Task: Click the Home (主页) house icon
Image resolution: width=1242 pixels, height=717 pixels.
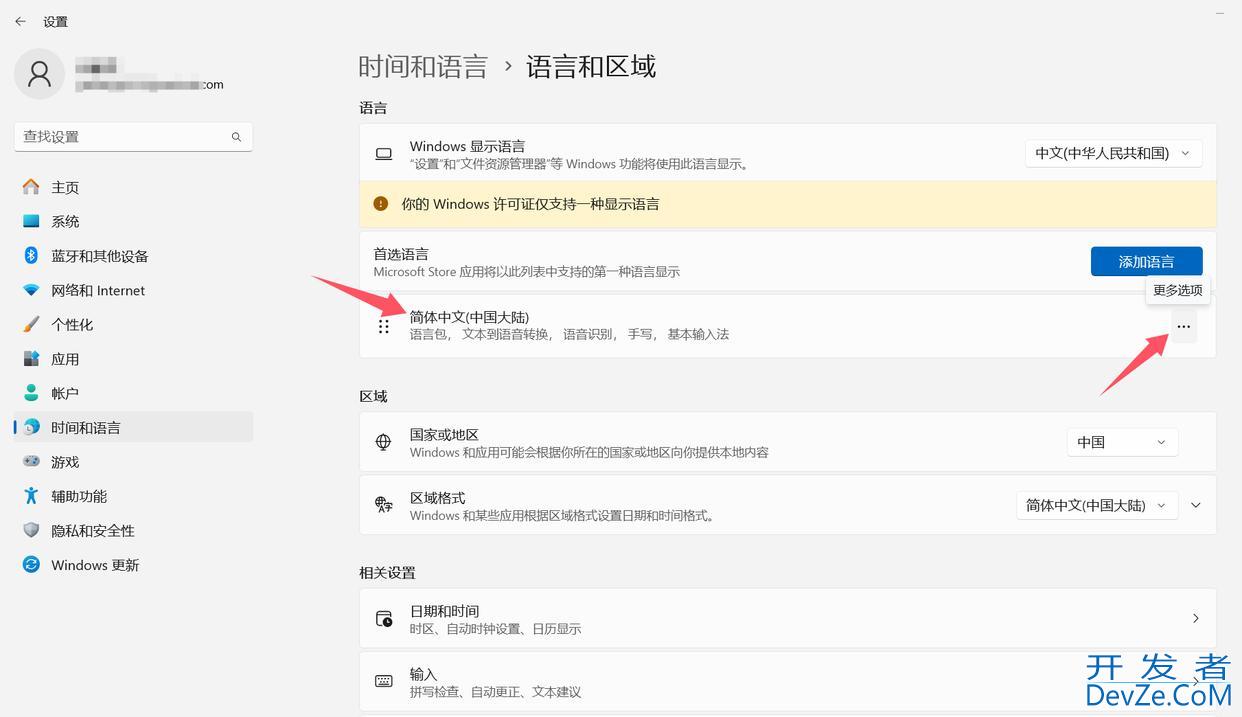Action: coord(31,187)
